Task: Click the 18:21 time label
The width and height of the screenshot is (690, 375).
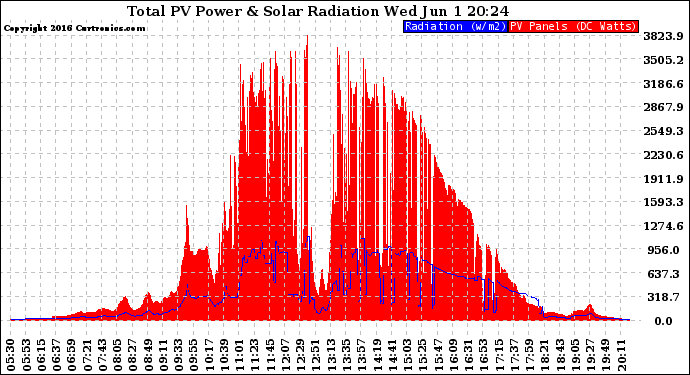Action: point(544,355)
